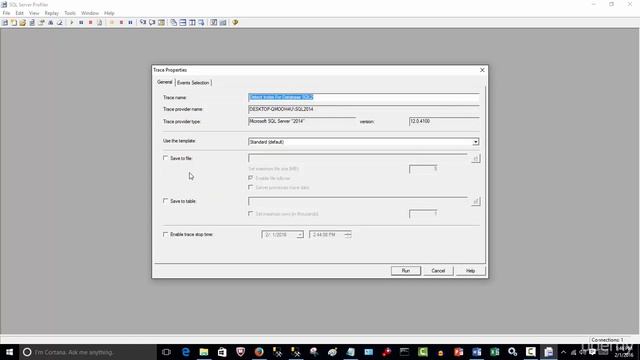Click the last toolbar icon, yellow round one
The width and height of the screenshot is (640, 360).
(235, 22)
